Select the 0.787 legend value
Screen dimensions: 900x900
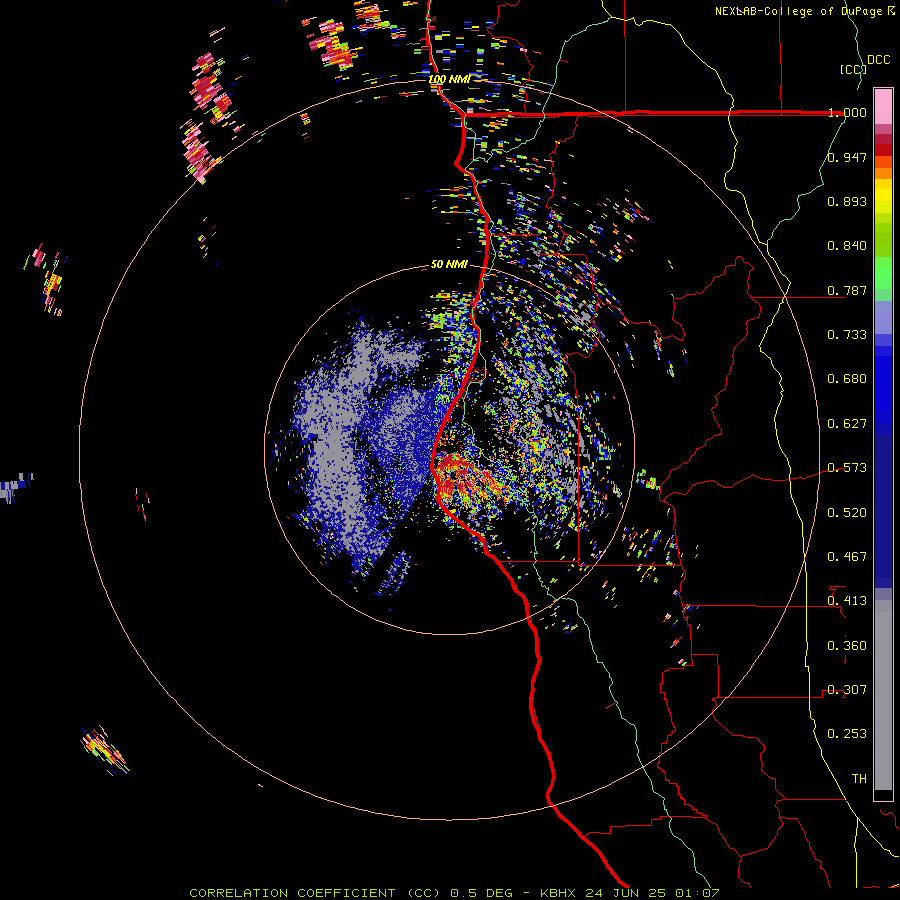847,290
